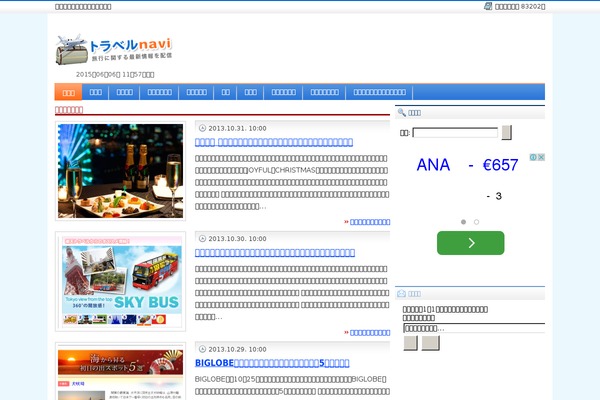Image resolution: width=600 pixels, height=400 pixels.
Task: Click the red section heading above articles
Action: [x=69, y=110]
